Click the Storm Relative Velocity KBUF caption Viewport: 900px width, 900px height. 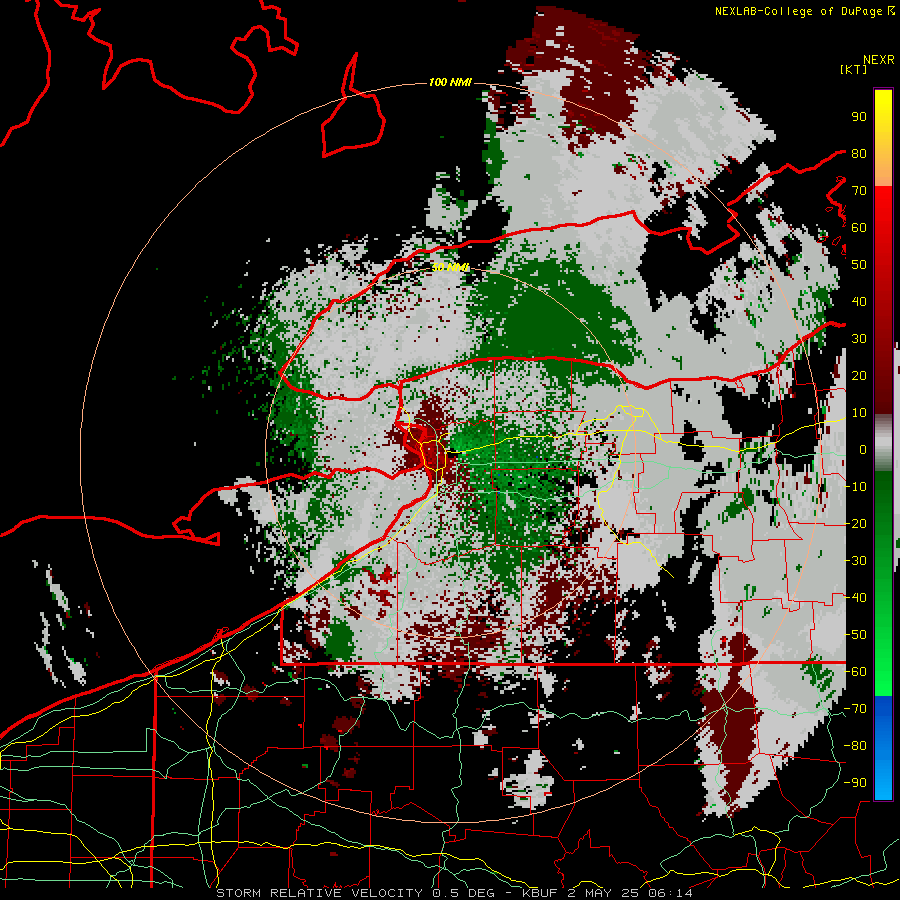tap(454, 893)
